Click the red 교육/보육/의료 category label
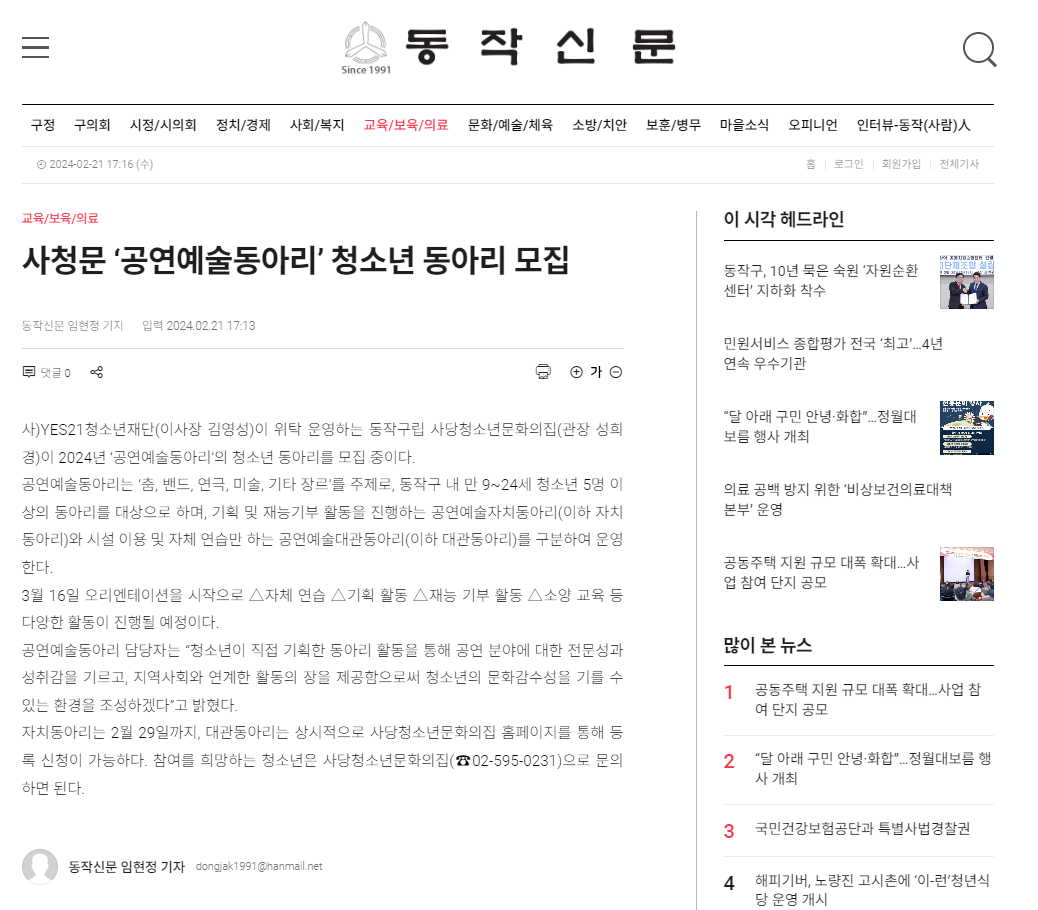The image size is (1038, 910). (60, 218)
